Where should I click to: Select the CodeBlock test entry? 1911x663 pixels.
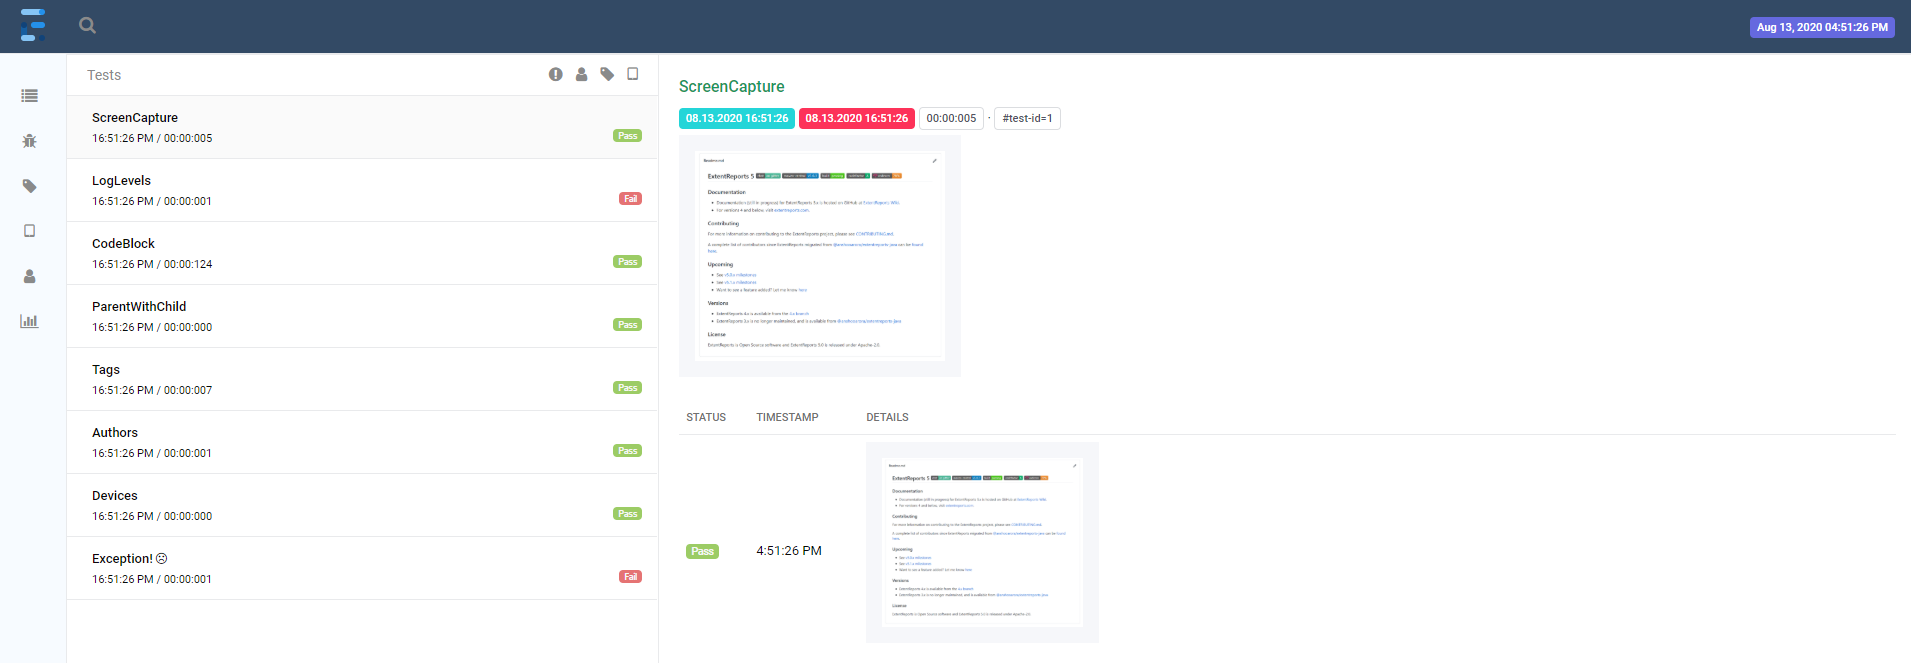click(362, 253)
